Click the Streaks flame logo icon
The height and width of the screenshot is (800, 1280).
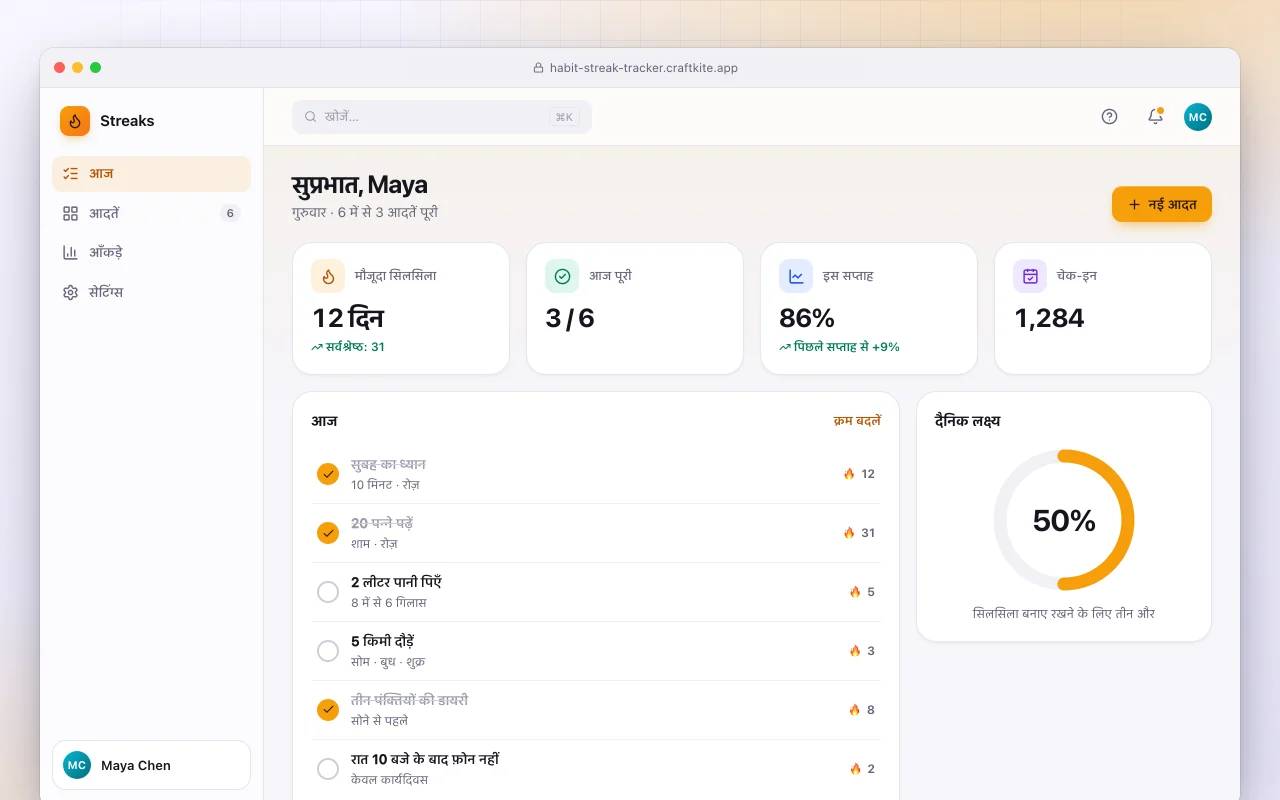(x=75, y=121)
